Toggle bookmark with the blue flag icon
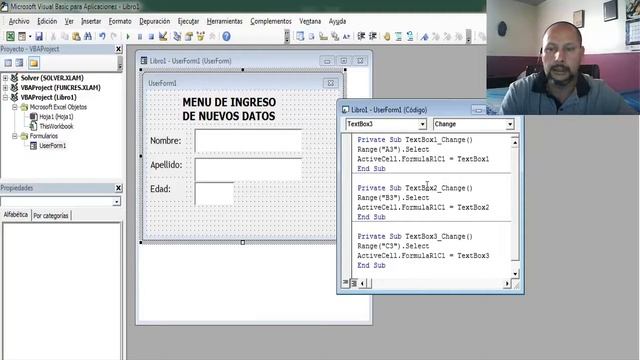The width and height of the screenshot is (640, 360). tap(424, 36)
